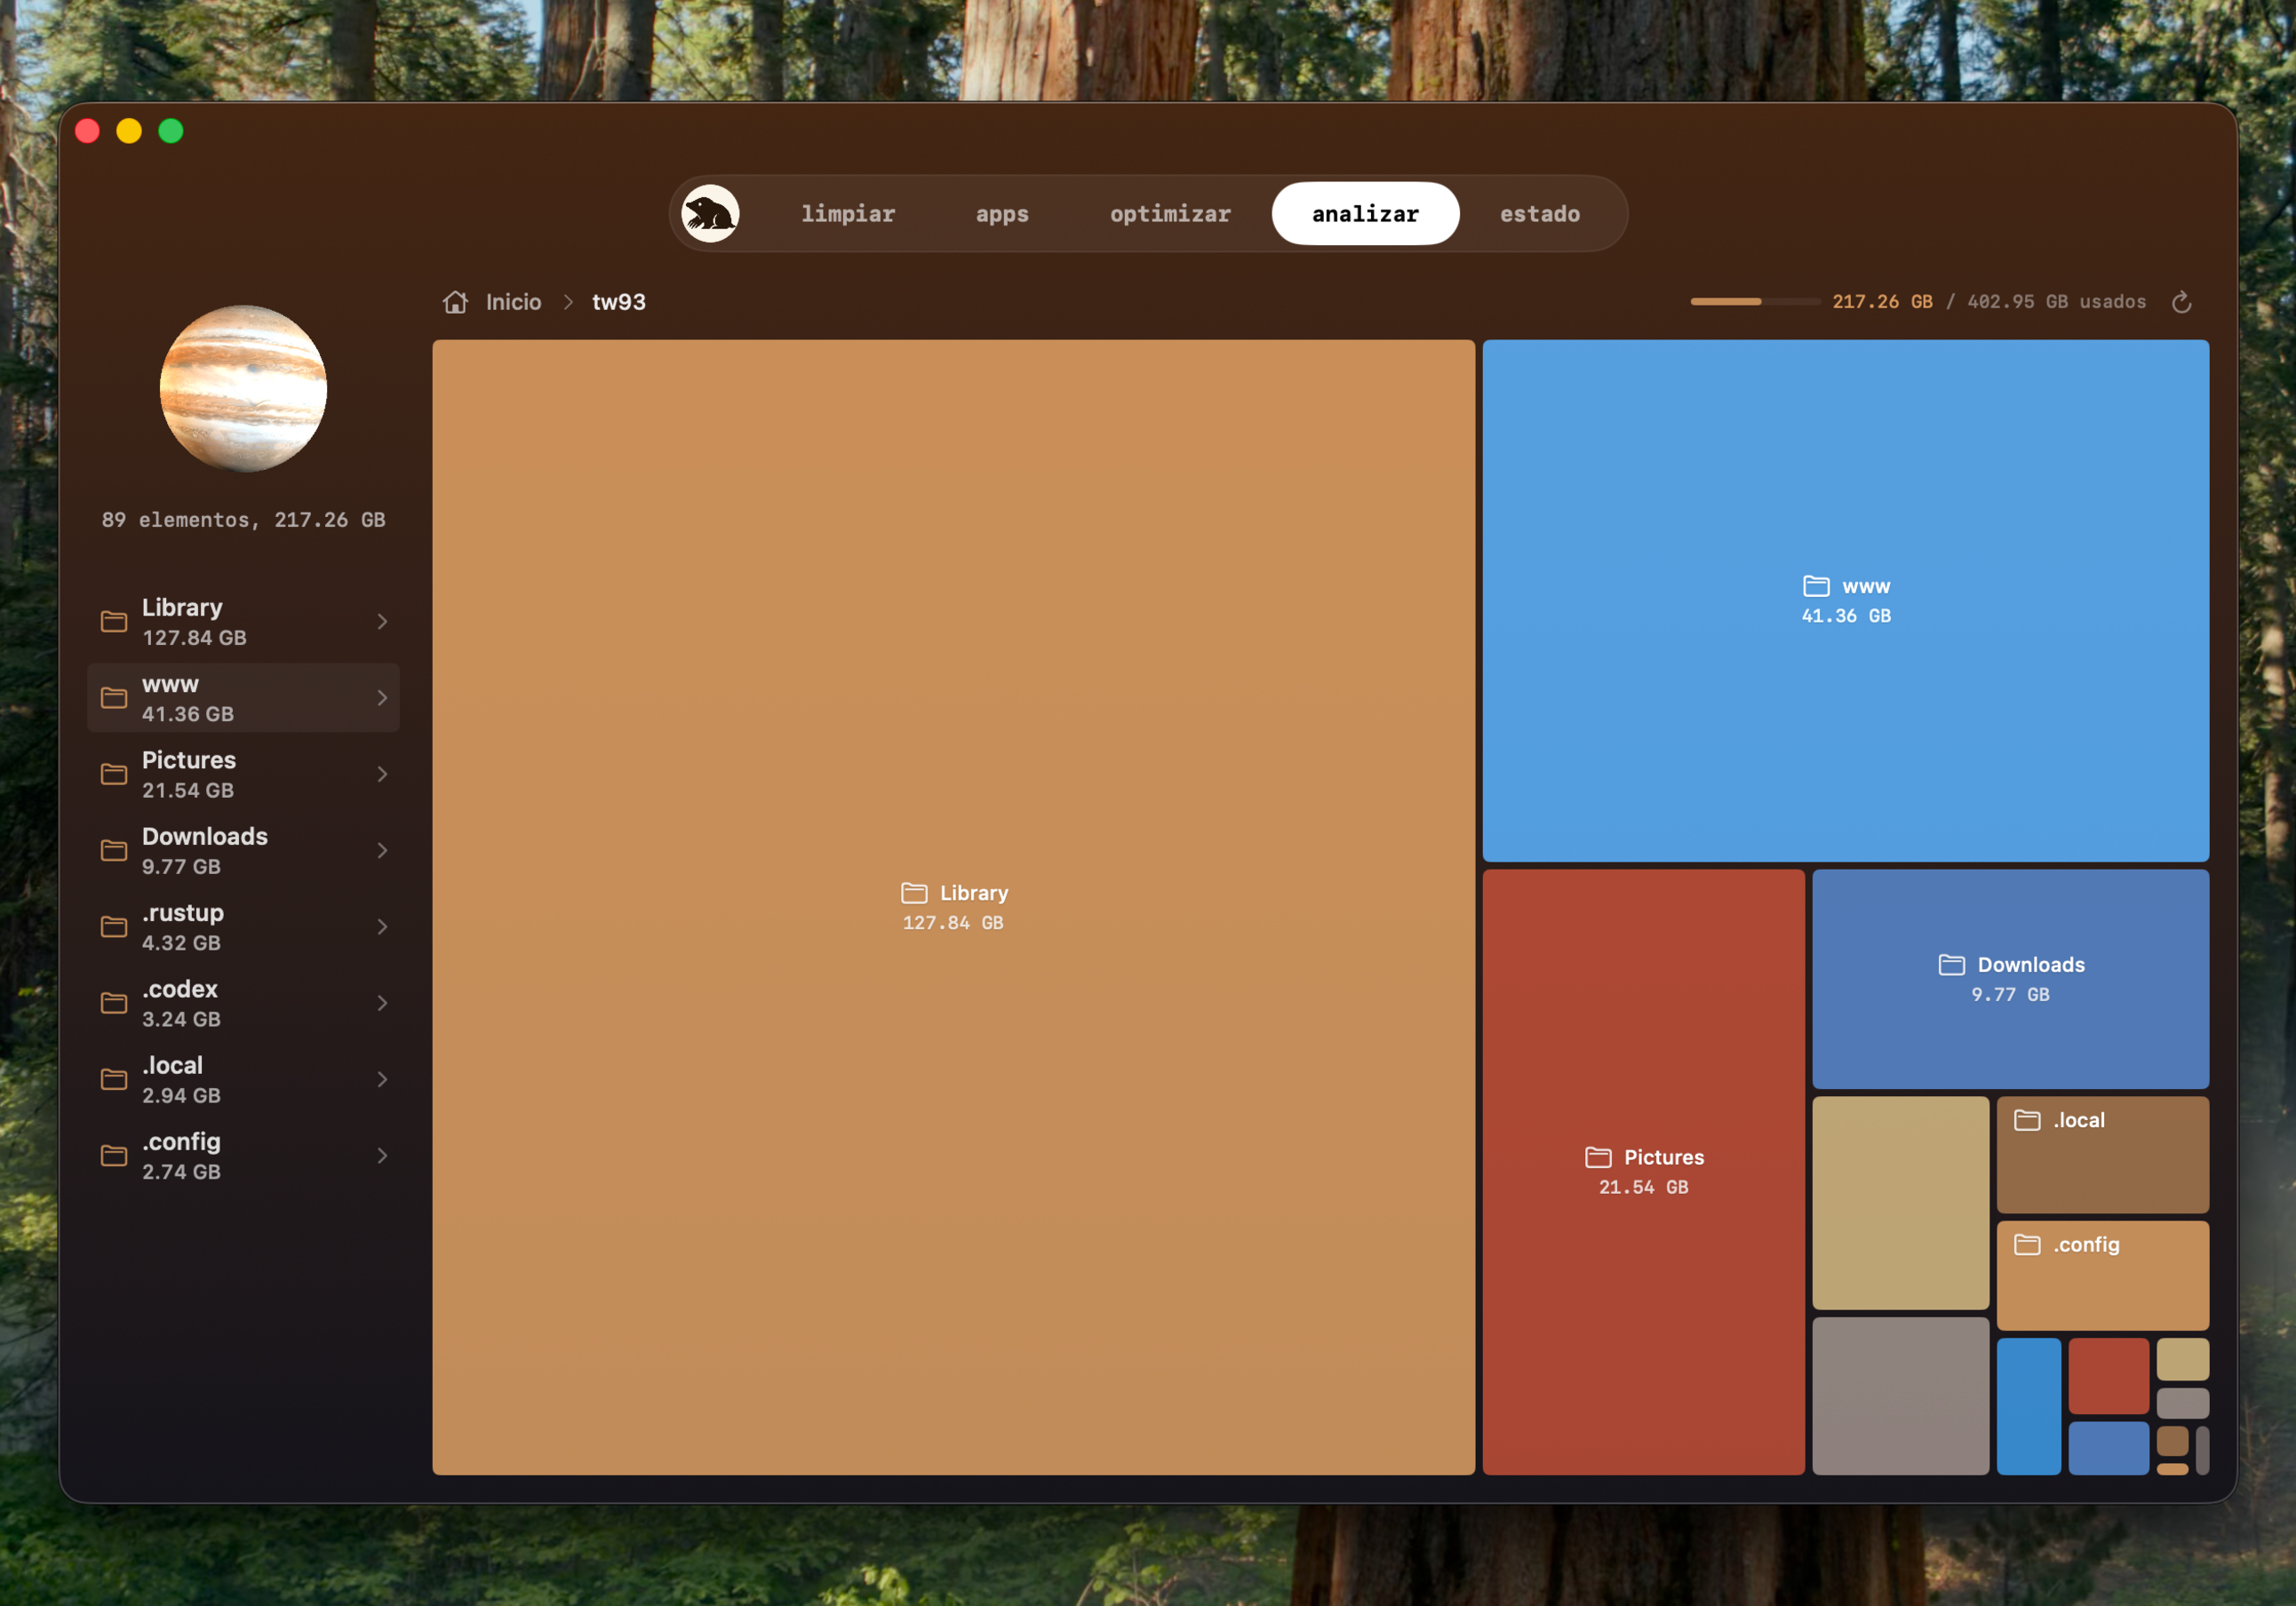Click '2.74 GB' size under .config
This screenshot has width=2296, height=1606.
pyautogui.click(x=181, y=1171)
